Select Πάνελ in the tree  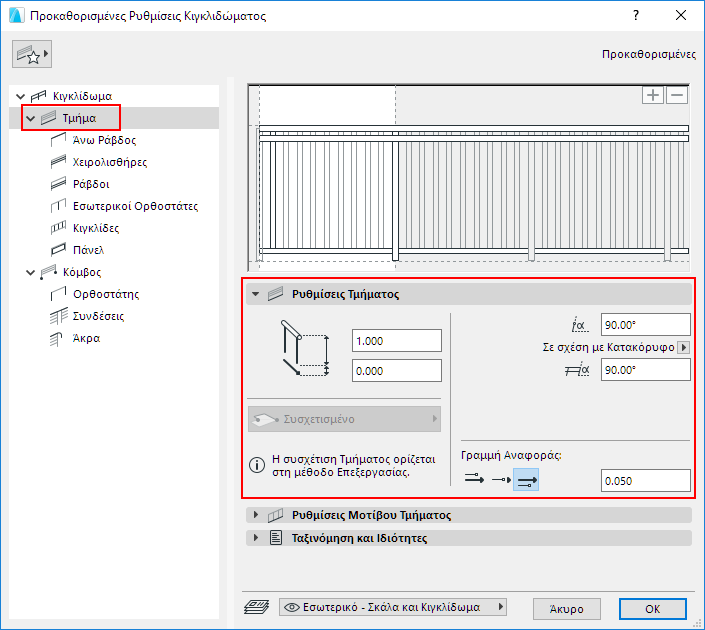tap(89, 250)
